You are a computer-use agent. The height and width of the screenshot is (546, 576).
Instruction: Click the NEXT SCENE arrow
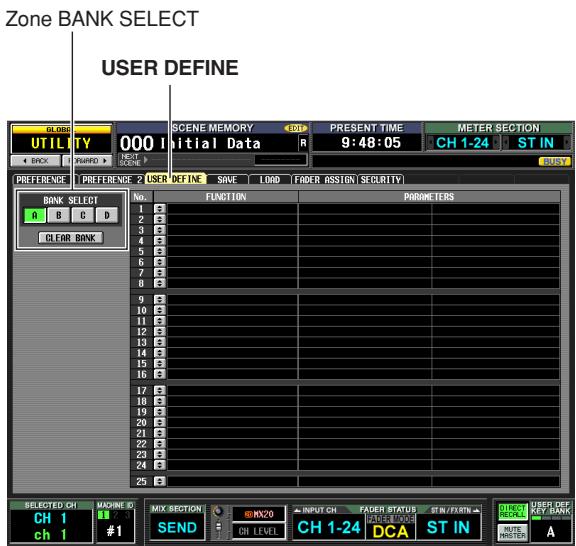point(146,159)
